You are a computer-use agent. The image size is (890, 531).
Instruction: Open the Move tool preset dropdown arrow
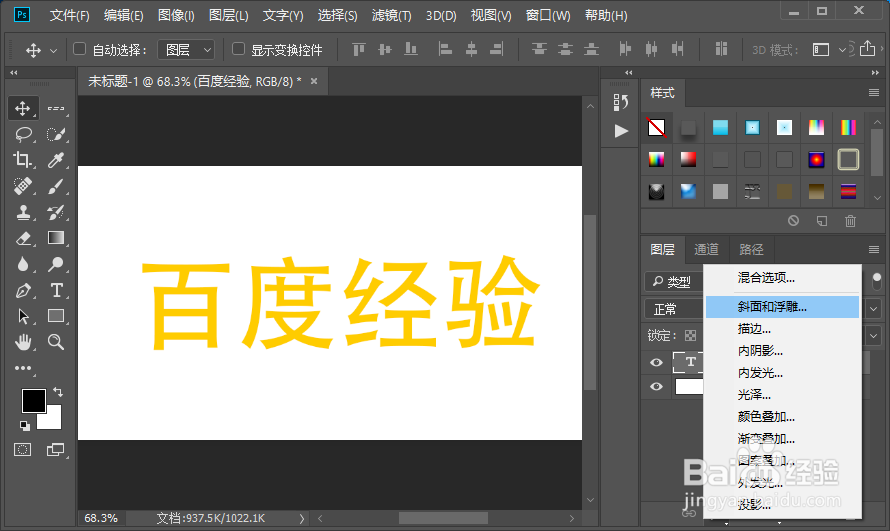(x=53, y=50)
